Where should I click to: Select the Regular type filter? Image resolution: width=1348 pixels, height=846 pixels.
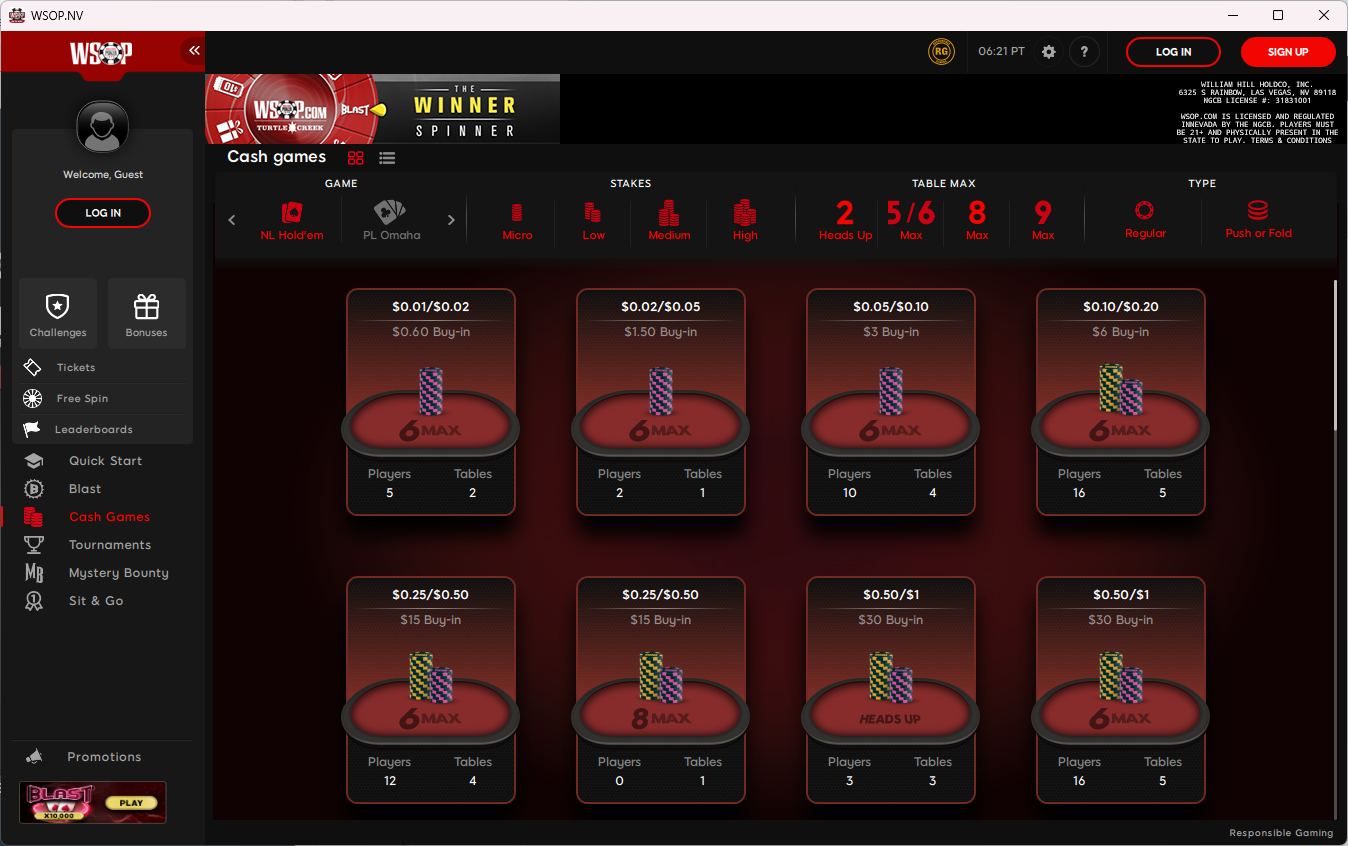1145,221
